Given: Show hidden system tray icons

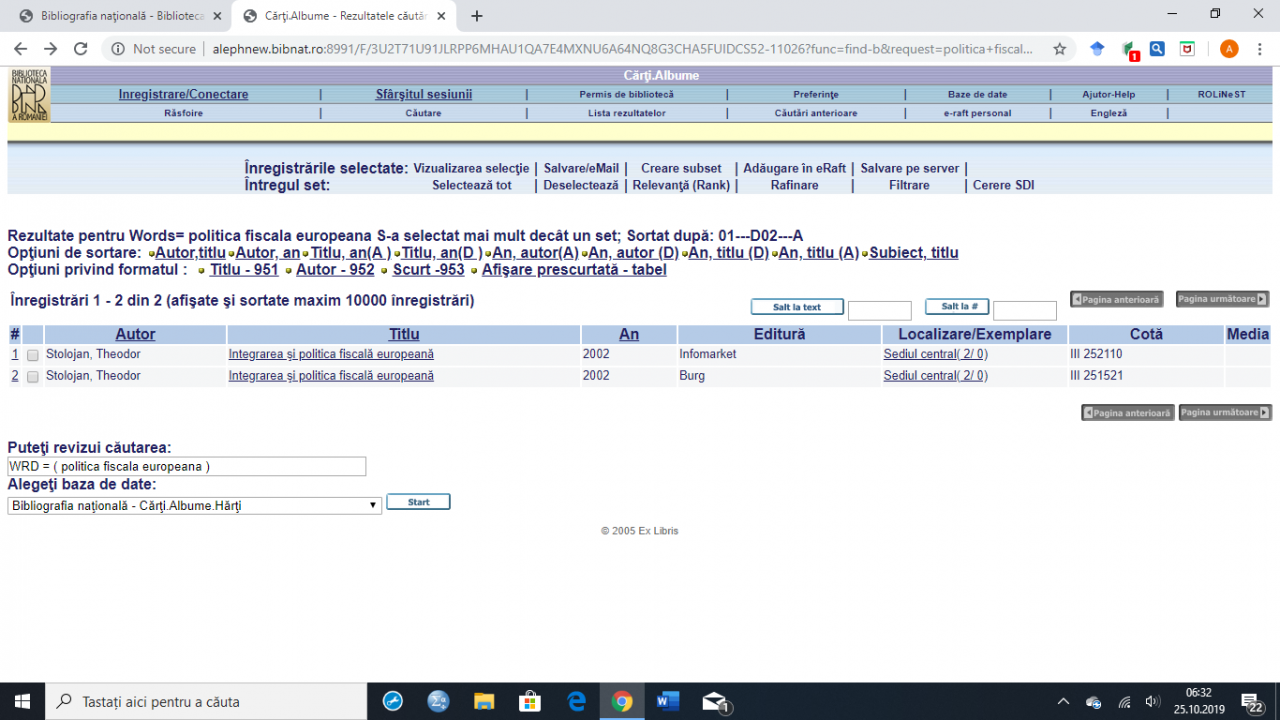Looking at the screenshot, I should (x=1063, y=702).
